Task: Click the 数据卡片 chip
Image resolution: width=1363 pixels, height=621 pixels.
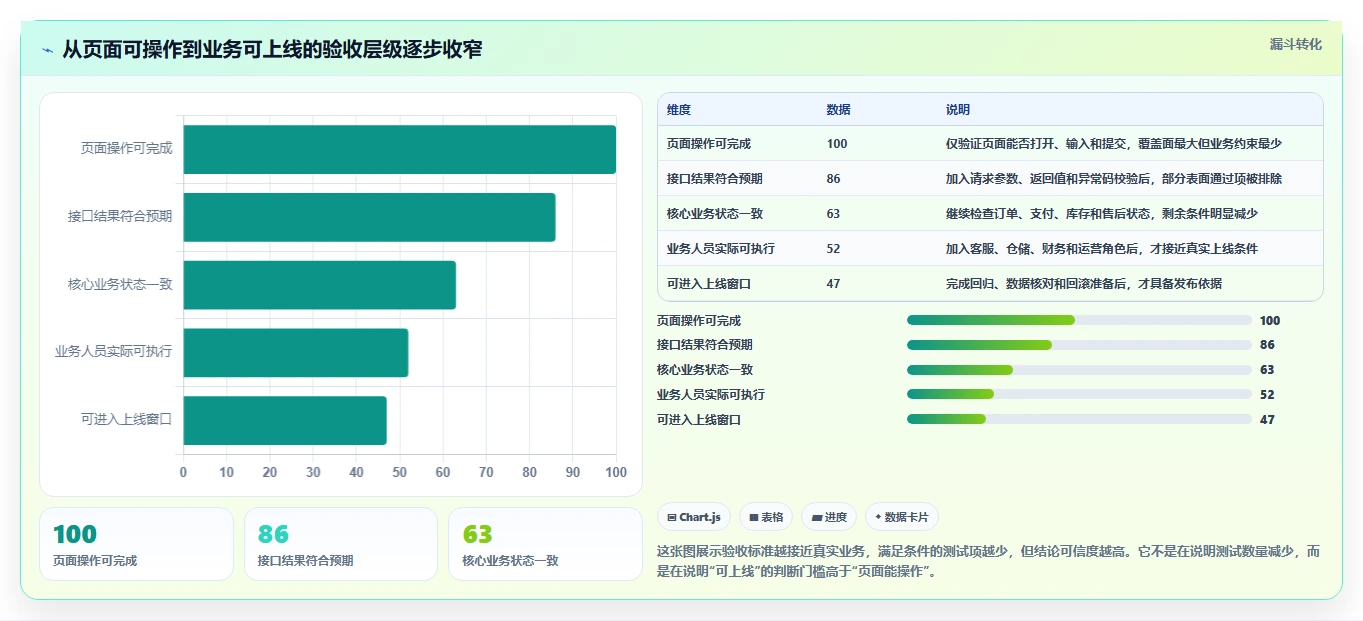Action: [x=901, y=517]
